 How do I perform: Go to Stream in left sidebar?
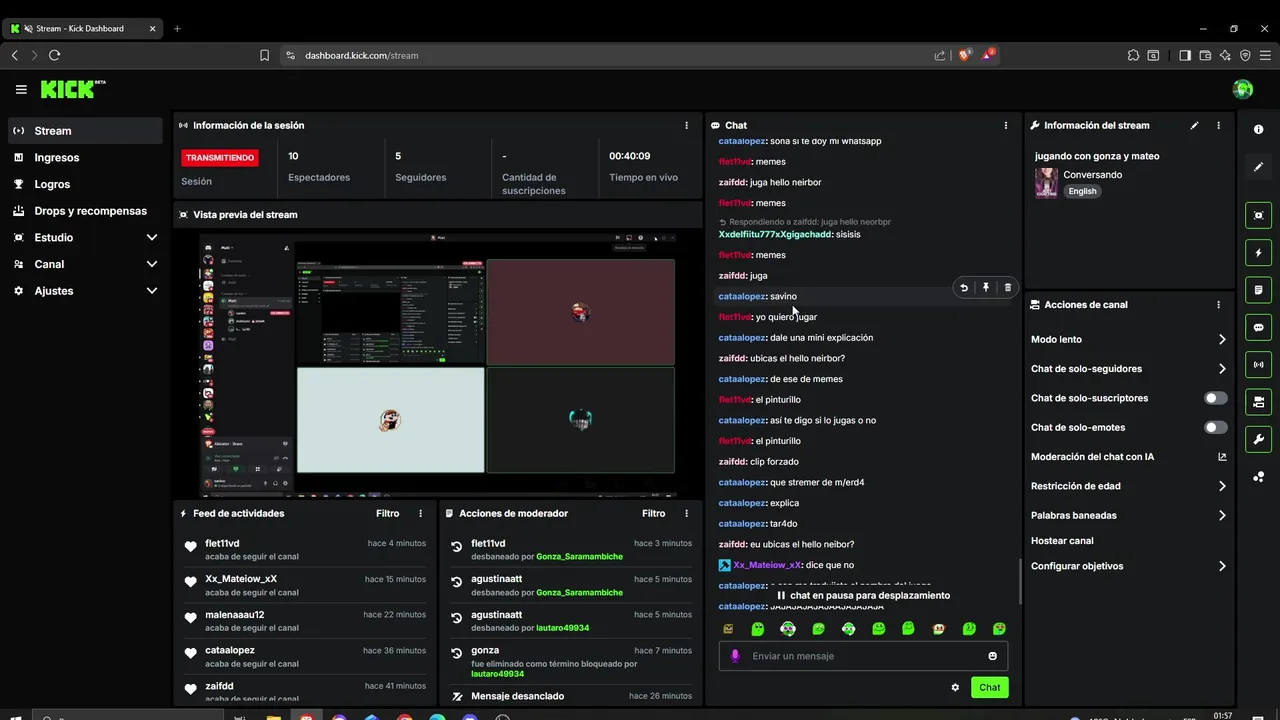point(85,131)
